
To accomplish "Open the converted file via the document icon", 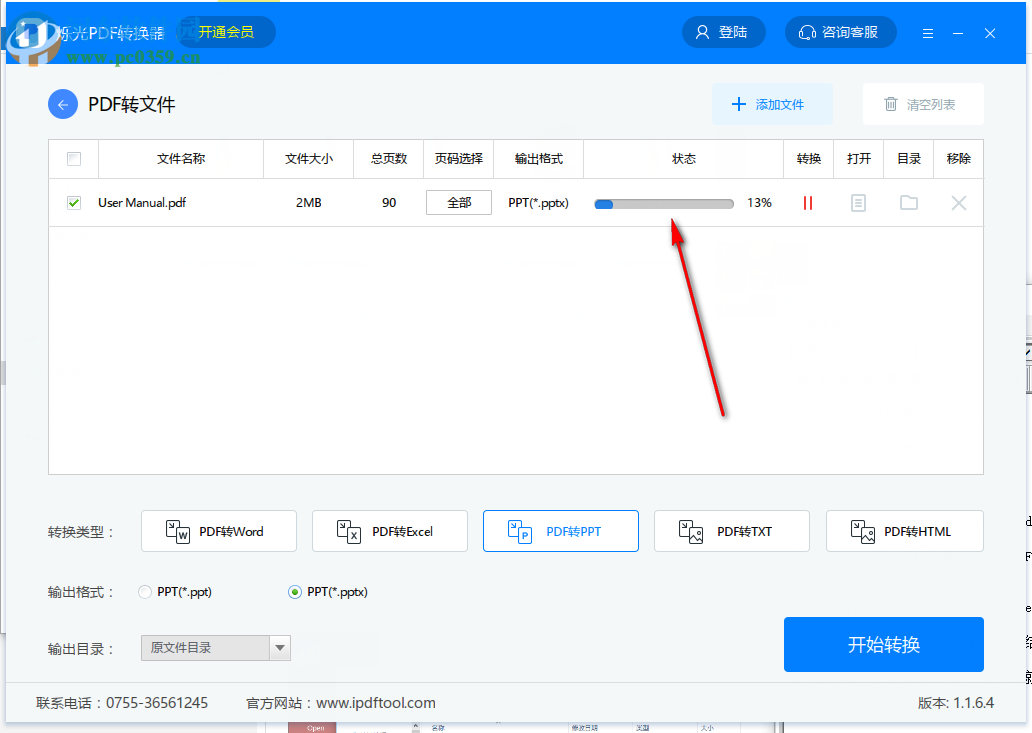I will pyautogui.click(x=858, y=202).
